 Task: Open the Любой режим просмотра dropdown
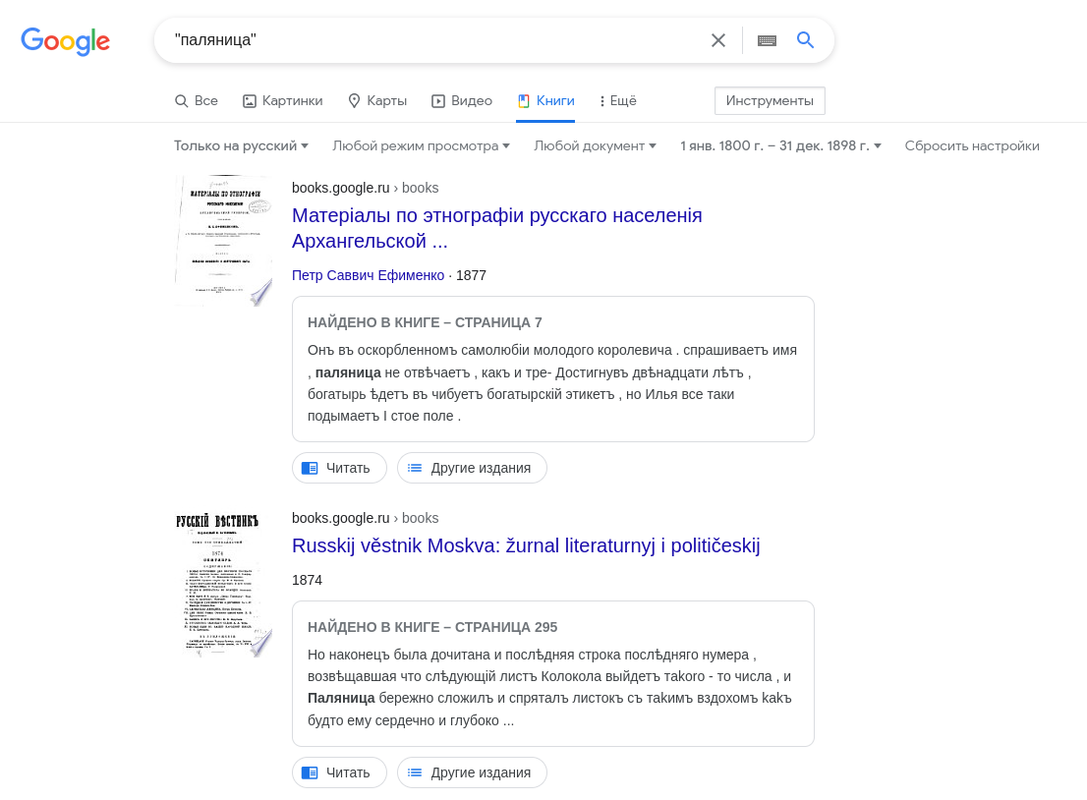point(421,146)
